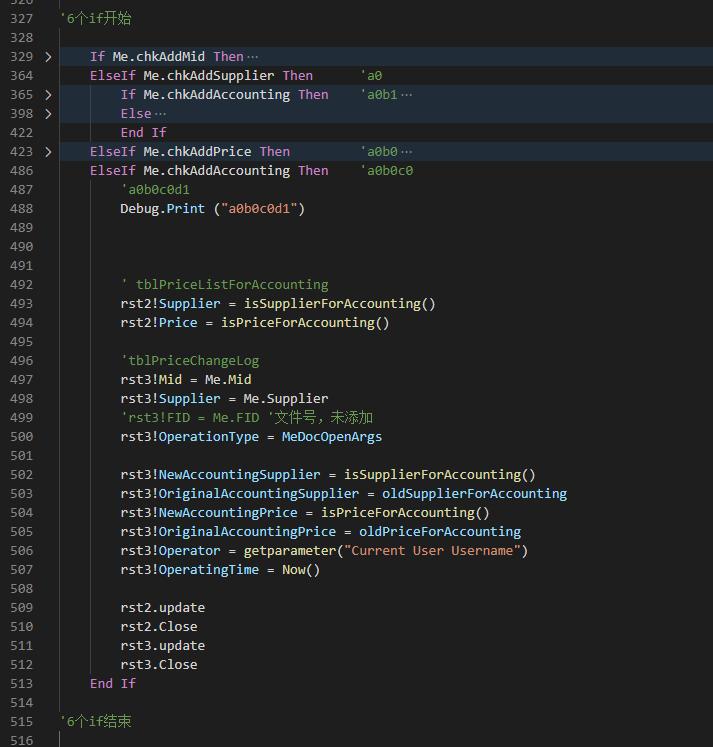Click 'isPriceForAccounting()' on line 494
Screen dimensions: 713x747
click(305, 323)
